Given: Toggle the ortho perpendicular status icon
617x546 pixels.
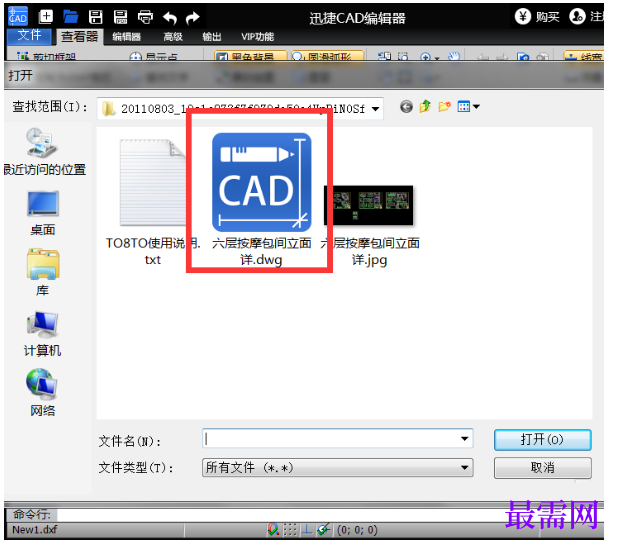Looking at the screenshot, I should [307, 530].
